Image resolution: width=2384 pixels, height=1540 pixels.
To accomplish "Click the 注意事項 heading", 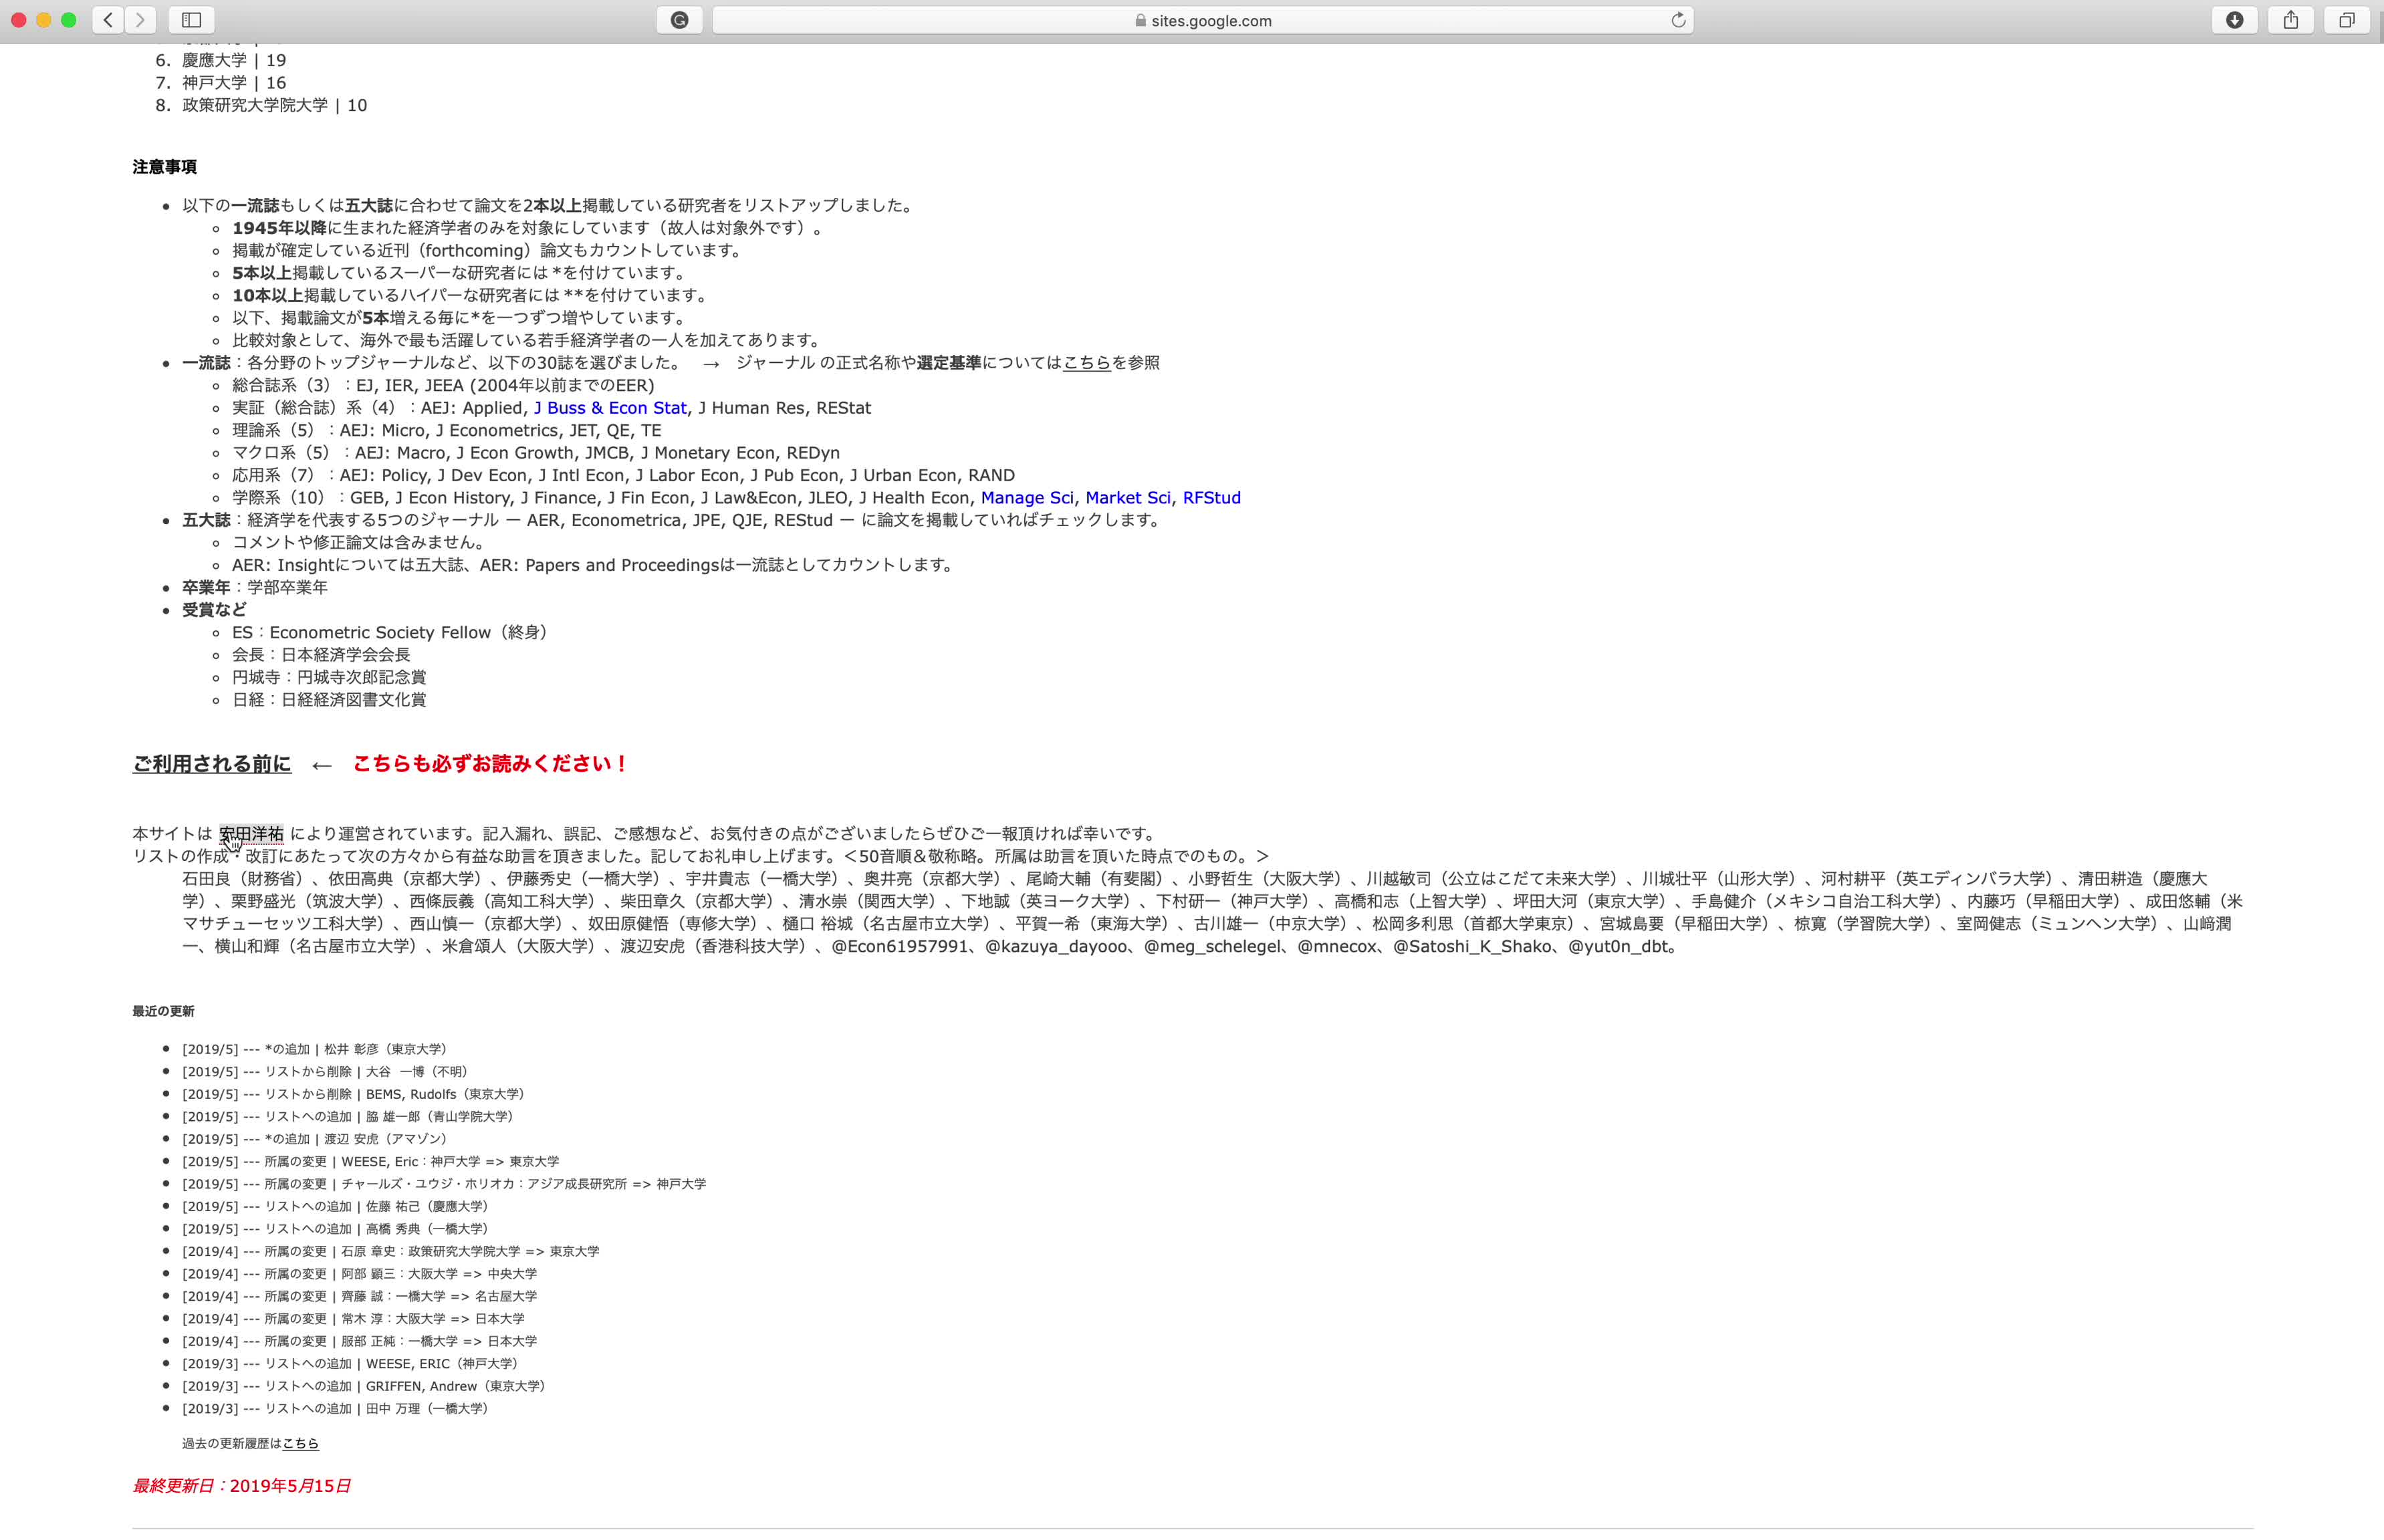I will tap(164, 167).
